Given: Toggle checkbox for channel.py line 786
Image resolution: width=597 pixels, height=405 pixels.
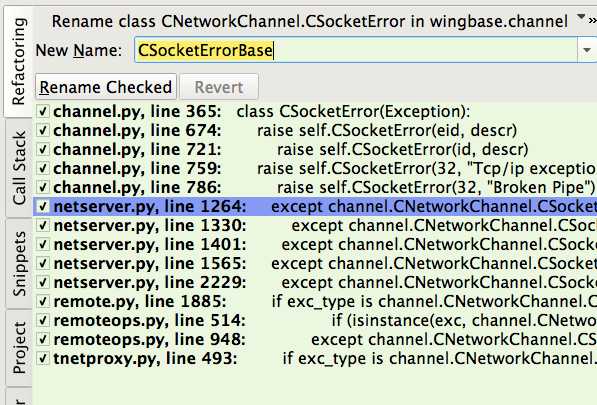Looking at the screenshot, I should tap(43, 187).
